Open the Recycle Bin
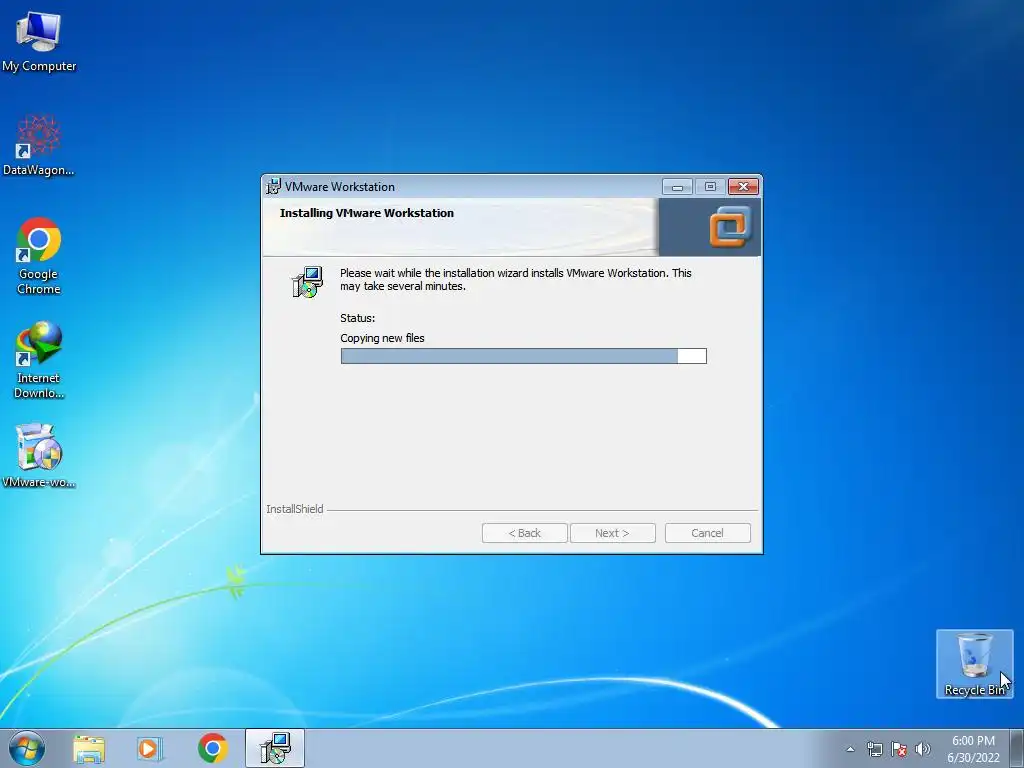Viewport: 1024px width, 768px height. [974, 664]
